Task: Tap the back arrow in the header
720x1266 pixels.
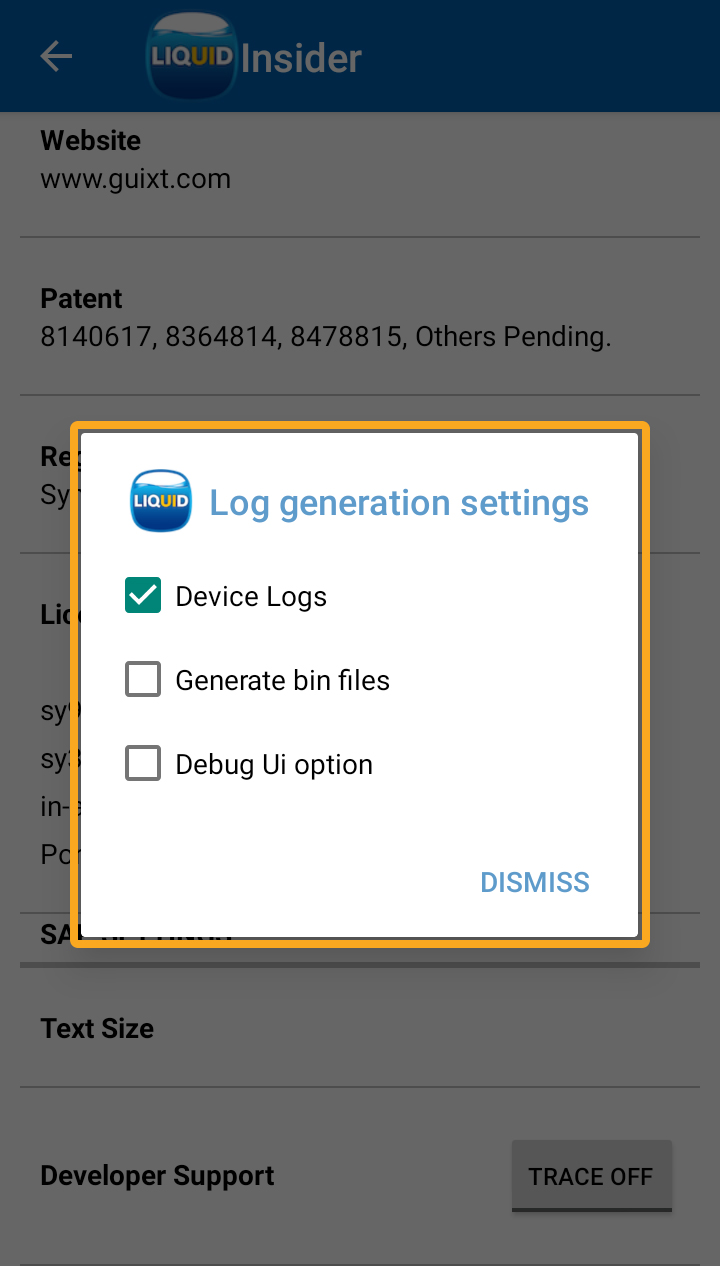Action: click(56, 57)
